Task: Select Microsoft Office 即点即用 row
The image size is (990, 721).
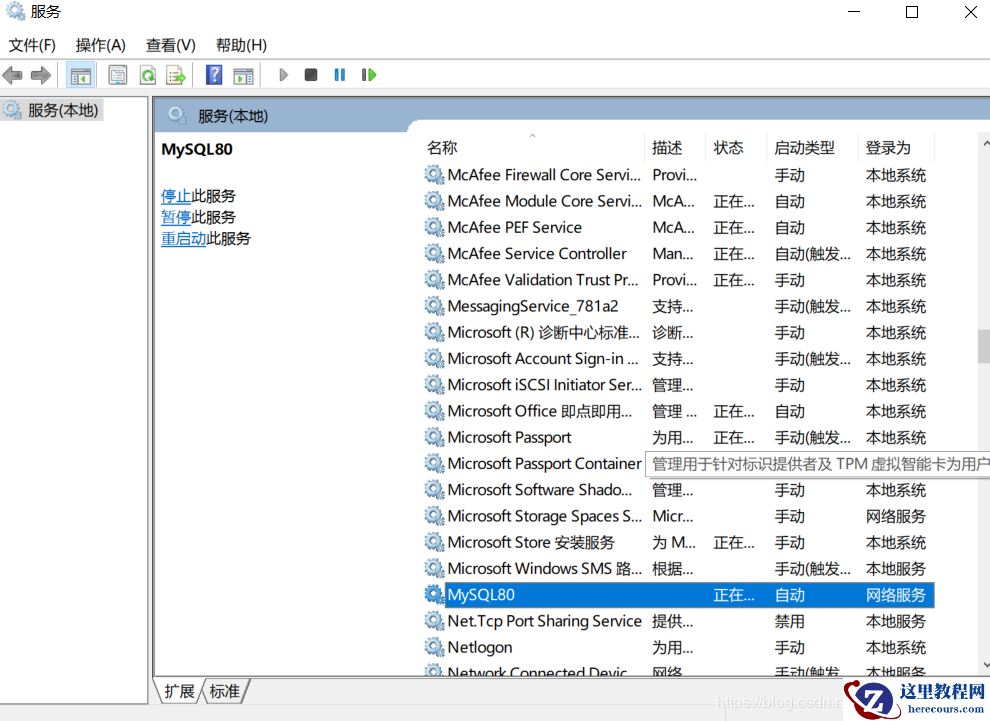Action: [678, 411]
